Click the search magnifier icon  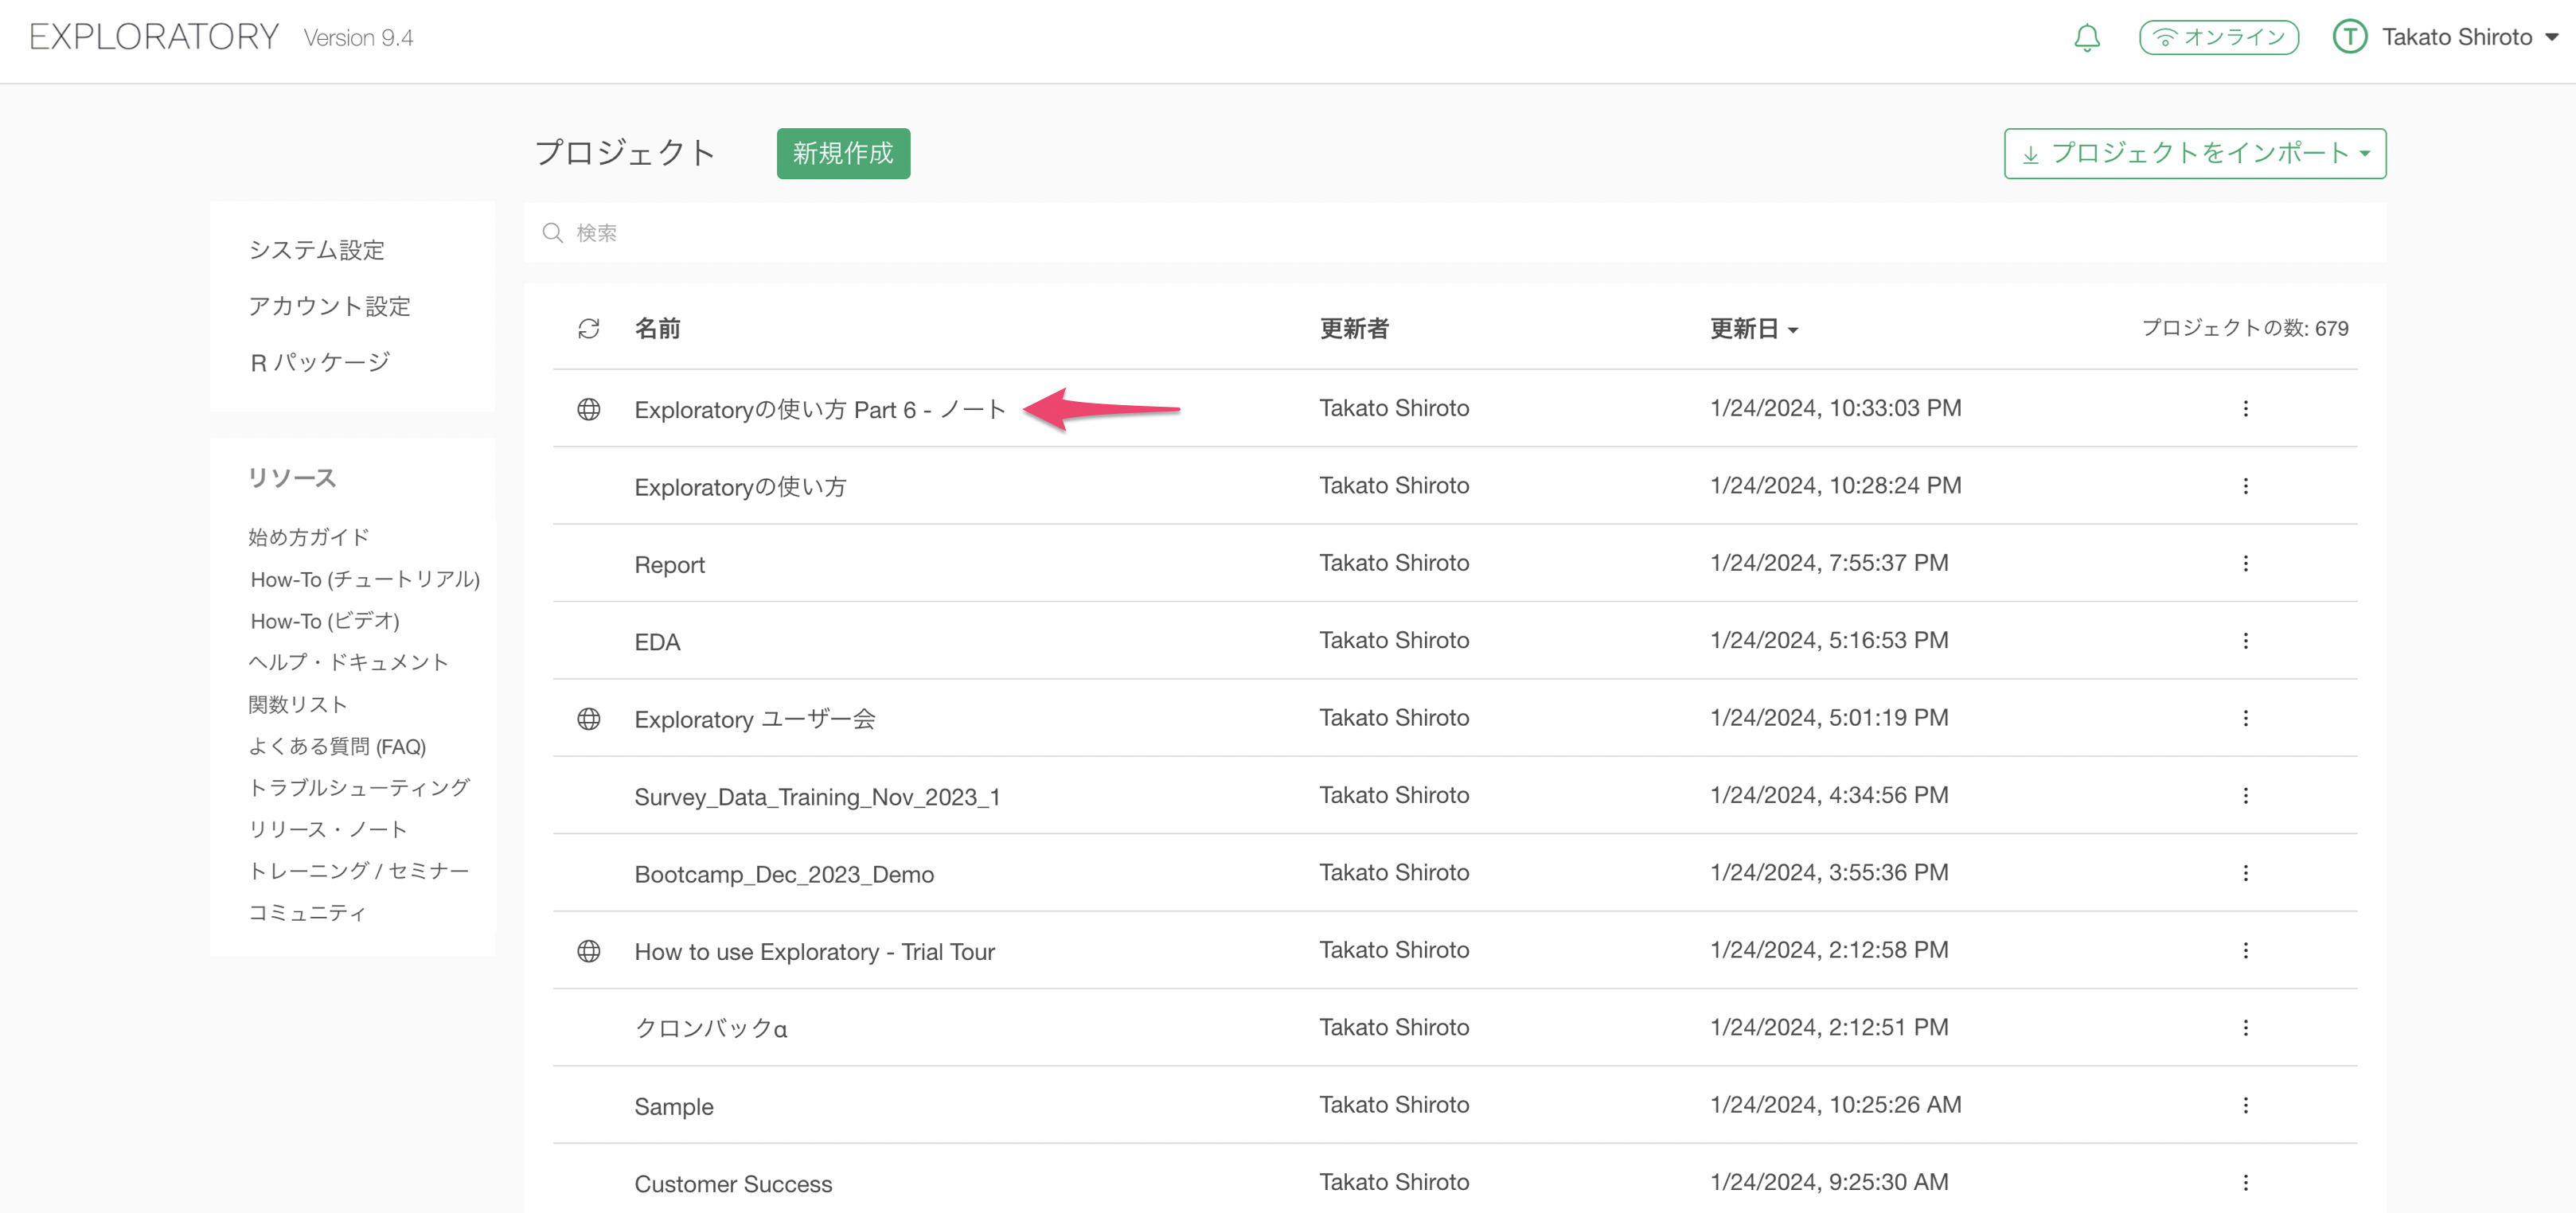[552, 233]
